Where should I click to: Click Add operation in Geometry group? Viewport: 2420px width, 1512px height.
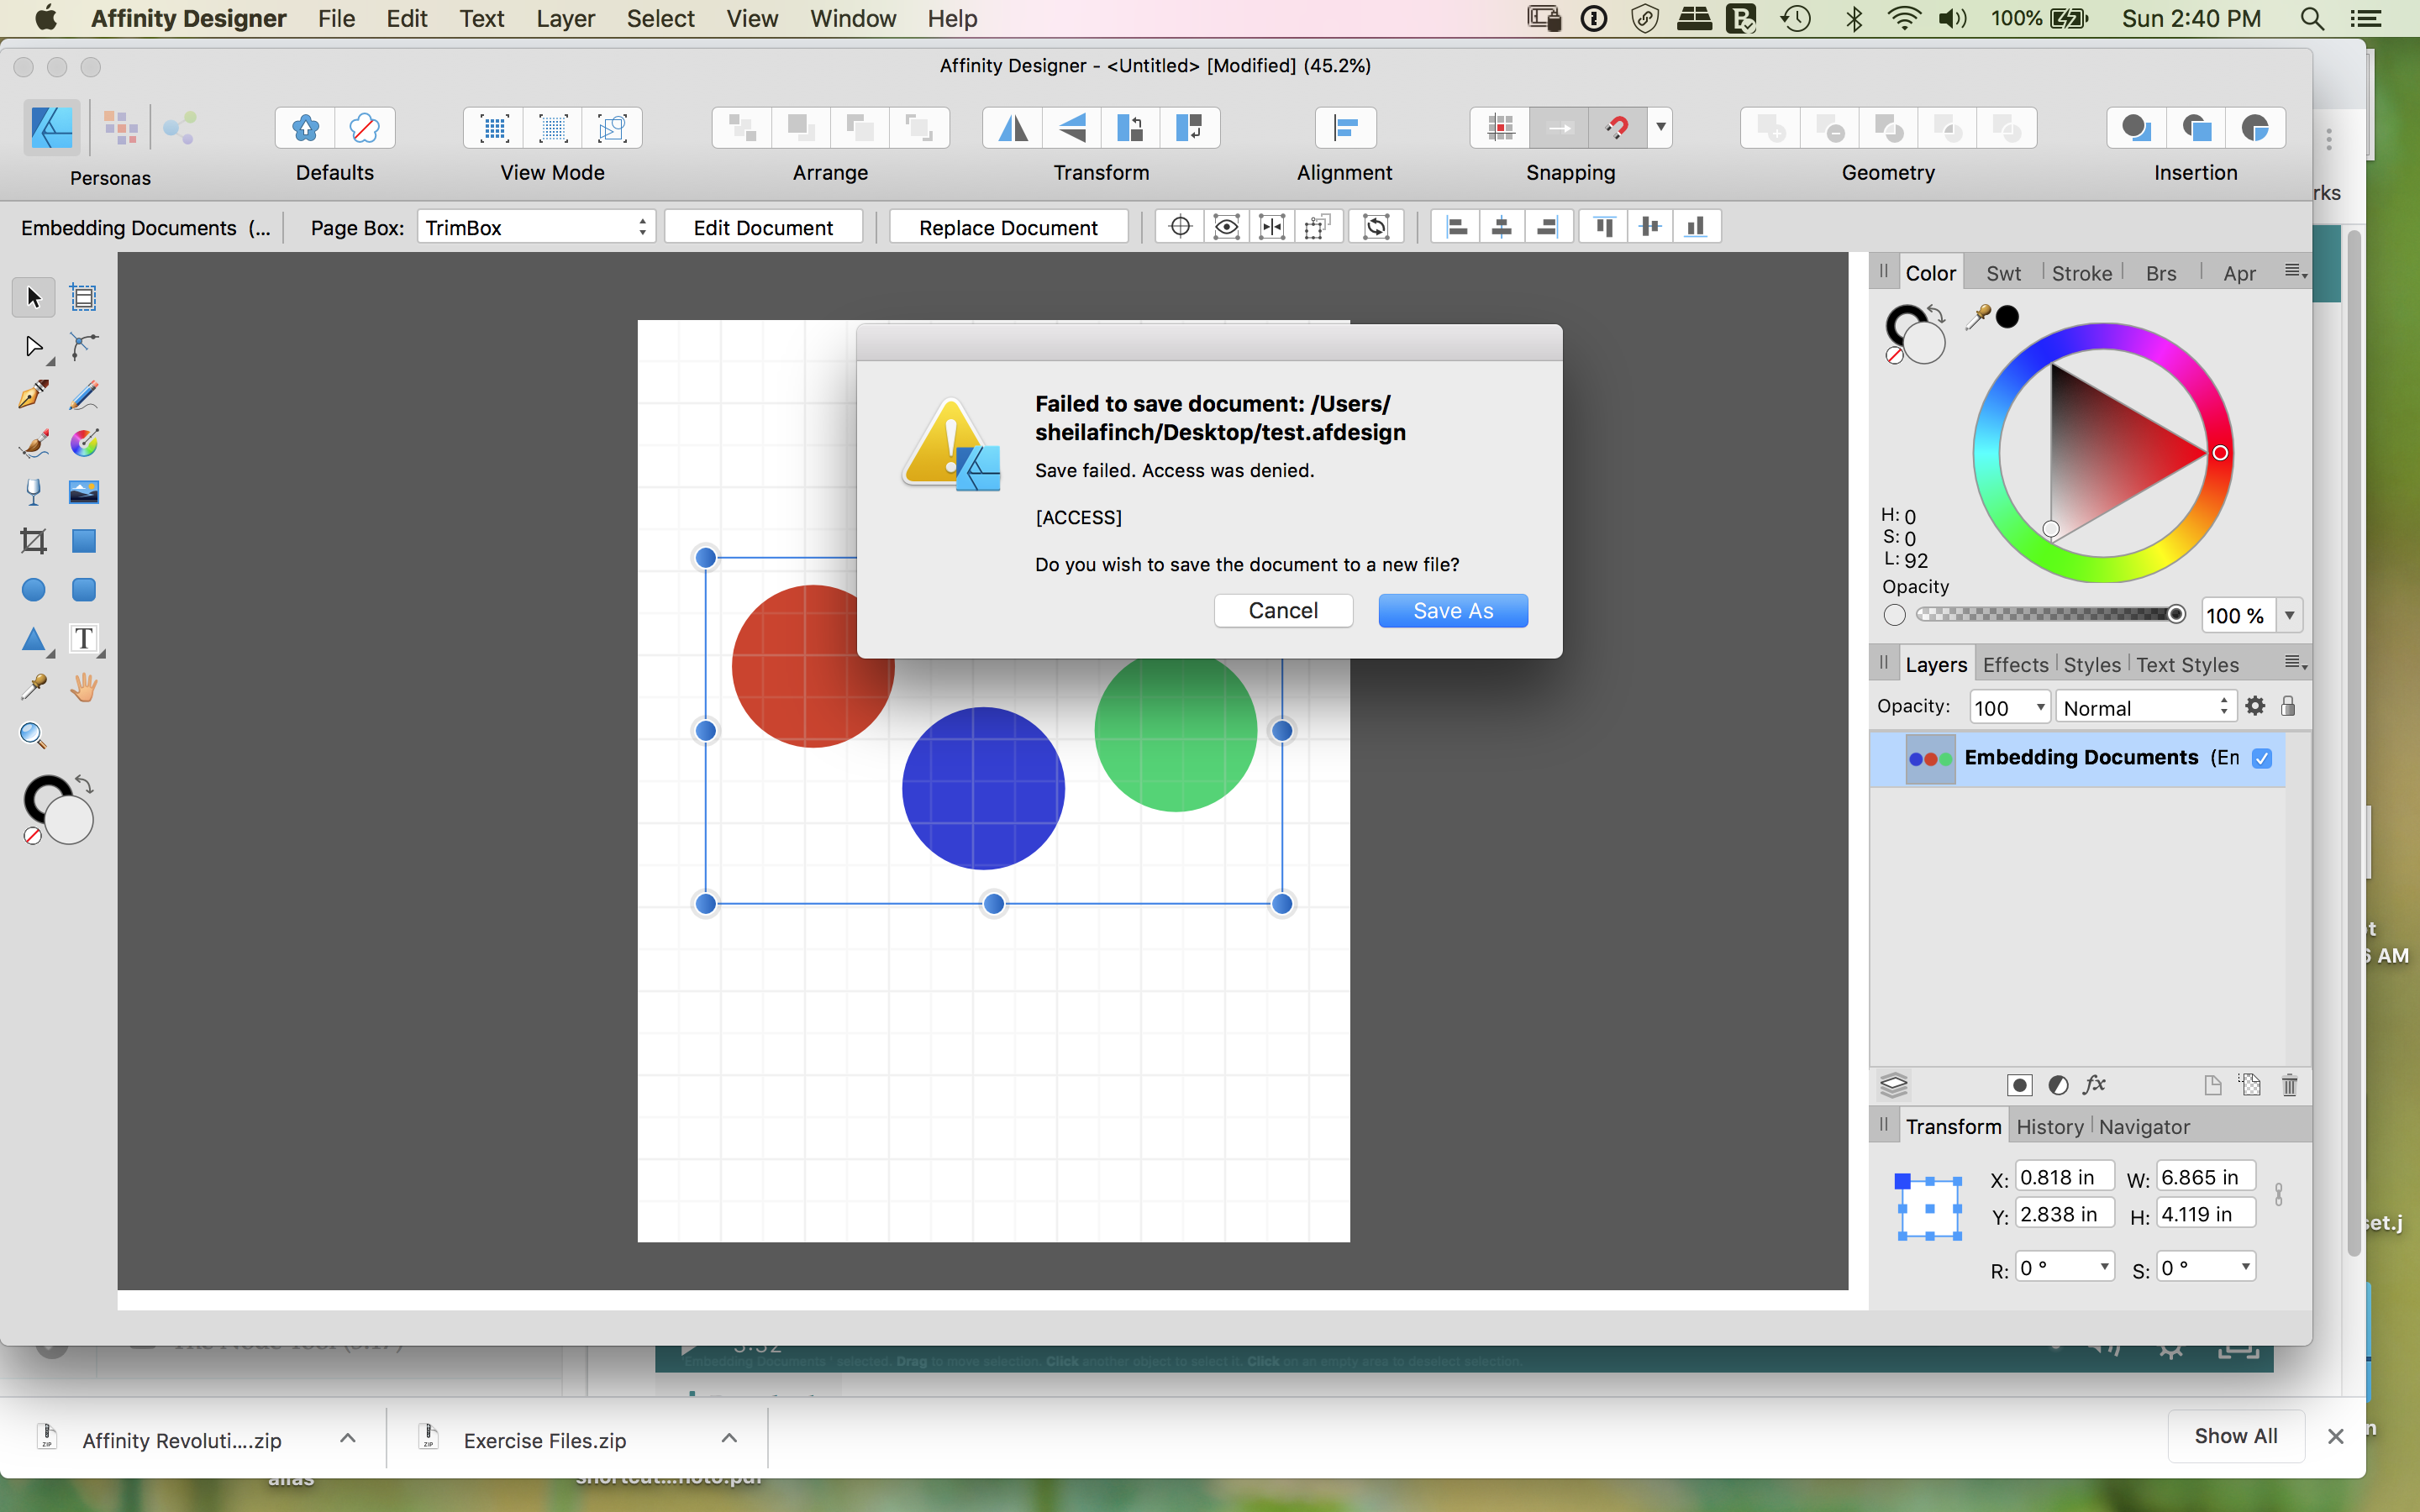coord(1771,128)
